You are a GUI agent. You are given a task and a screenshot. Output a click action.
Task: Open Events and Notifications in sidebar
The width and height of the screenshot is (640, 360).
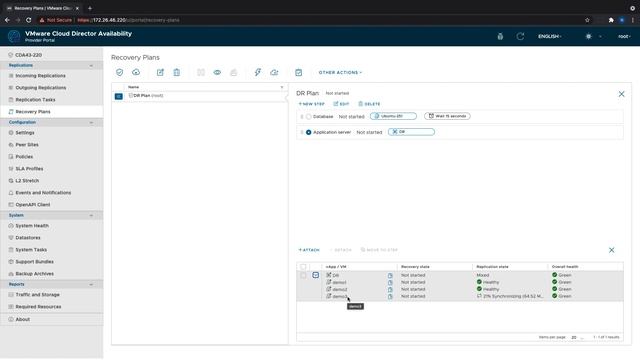(x=43, y=192)
